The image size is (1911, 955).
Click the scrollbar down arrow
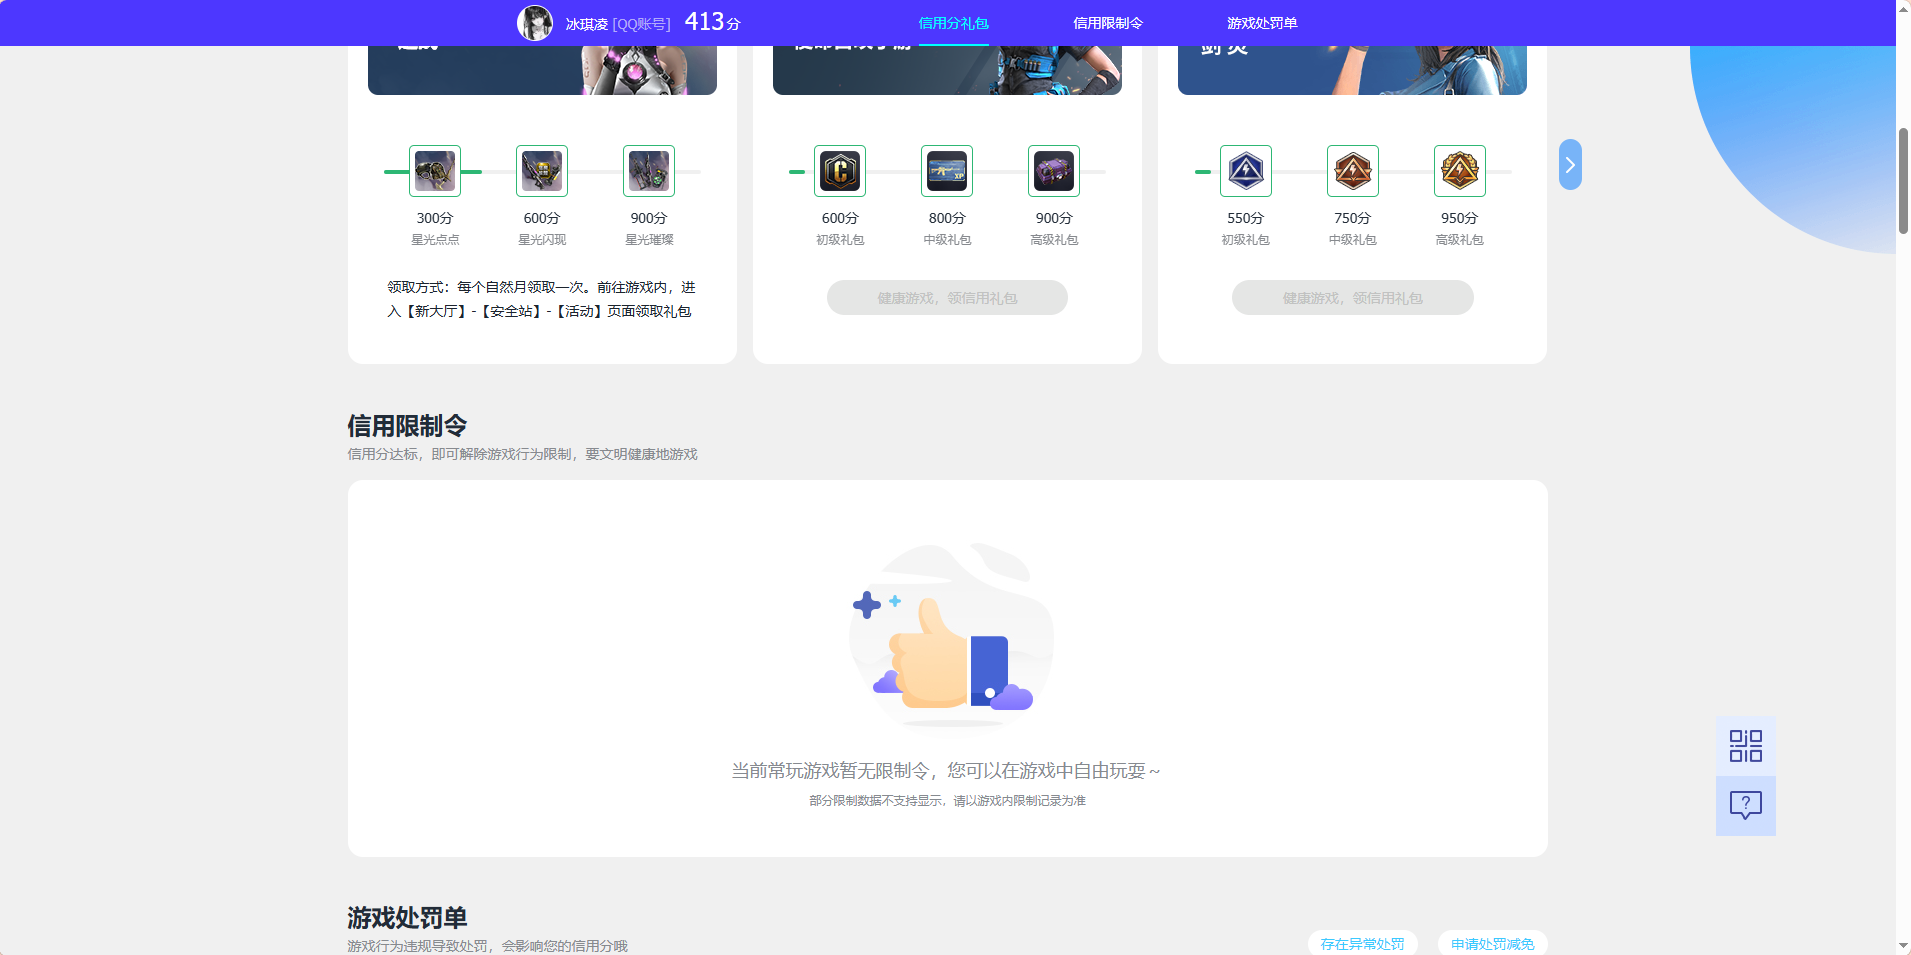1902,946
